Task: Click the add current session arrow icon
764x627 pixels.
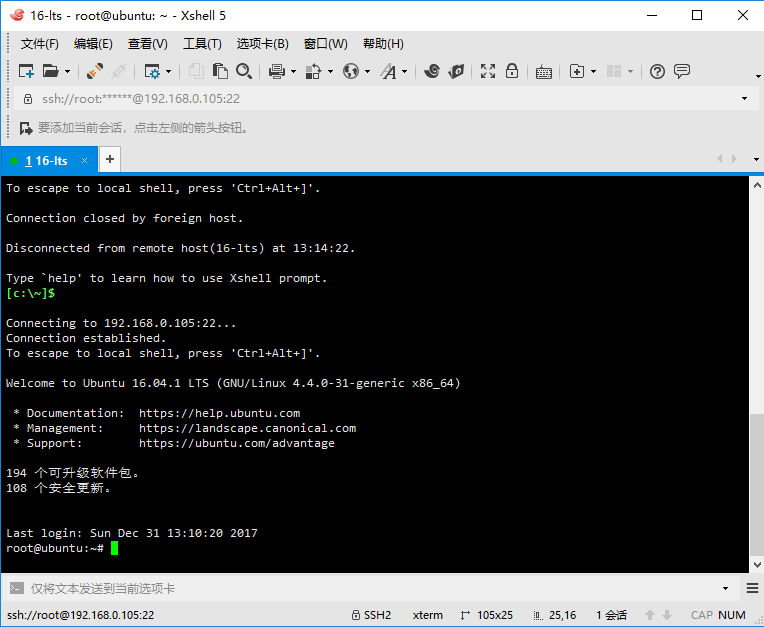Action: tap(26, 128)
